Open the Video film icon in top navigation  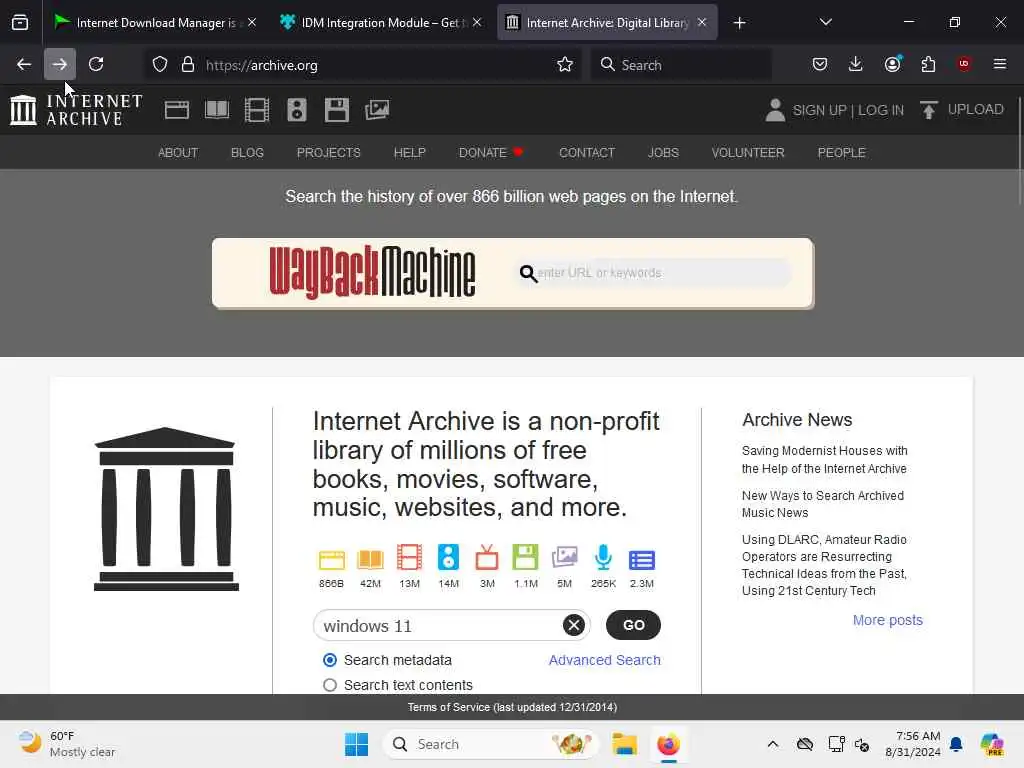pyautogui.click(x=257, y=110)
